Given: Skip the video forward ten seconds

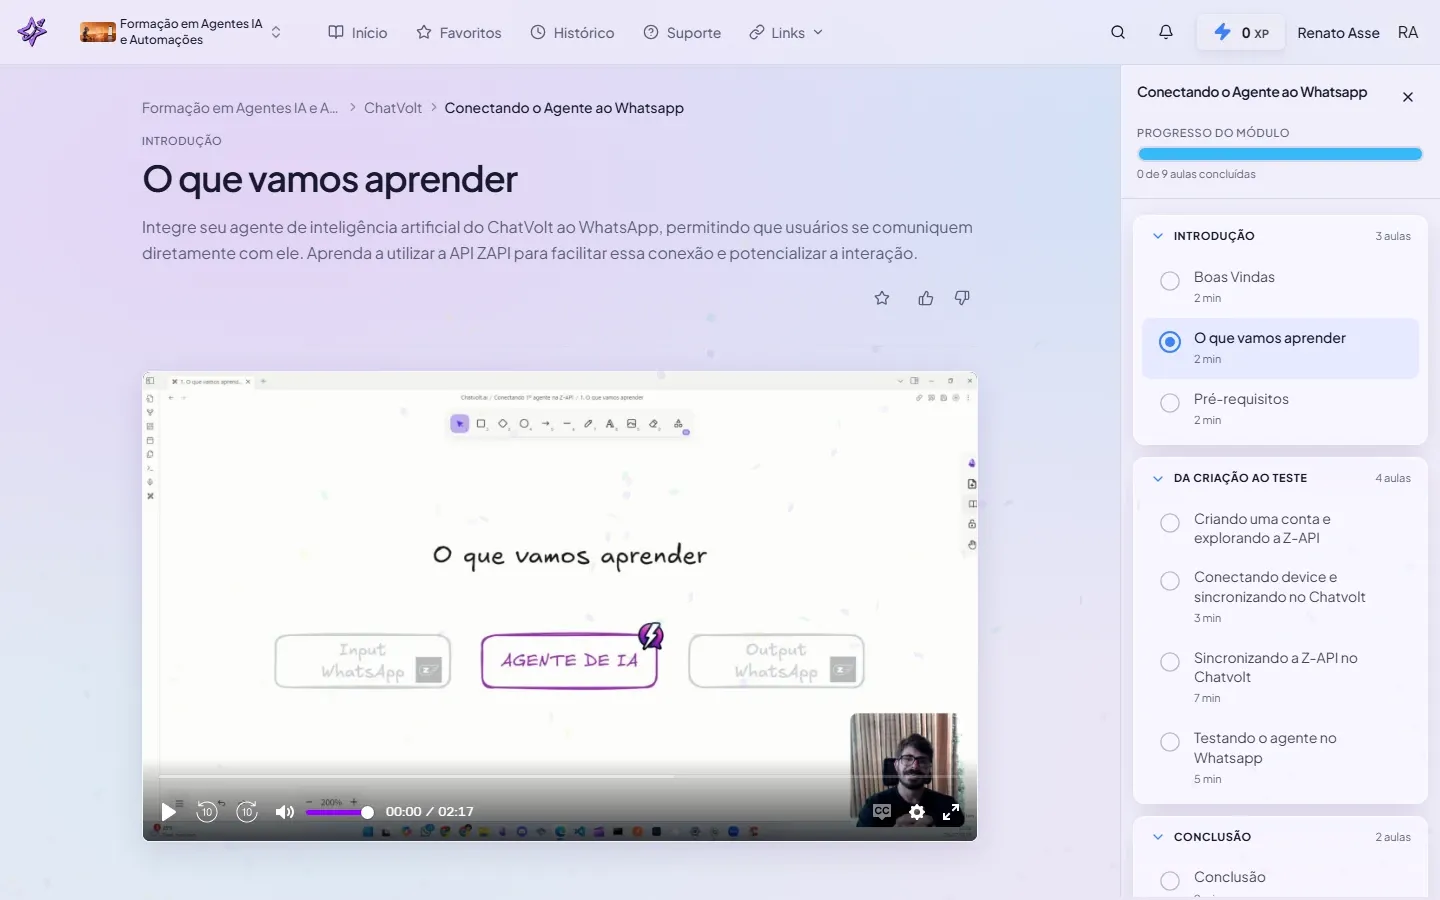Looking at the screenshot, I should pyautogui.click(x=247, y=811).
